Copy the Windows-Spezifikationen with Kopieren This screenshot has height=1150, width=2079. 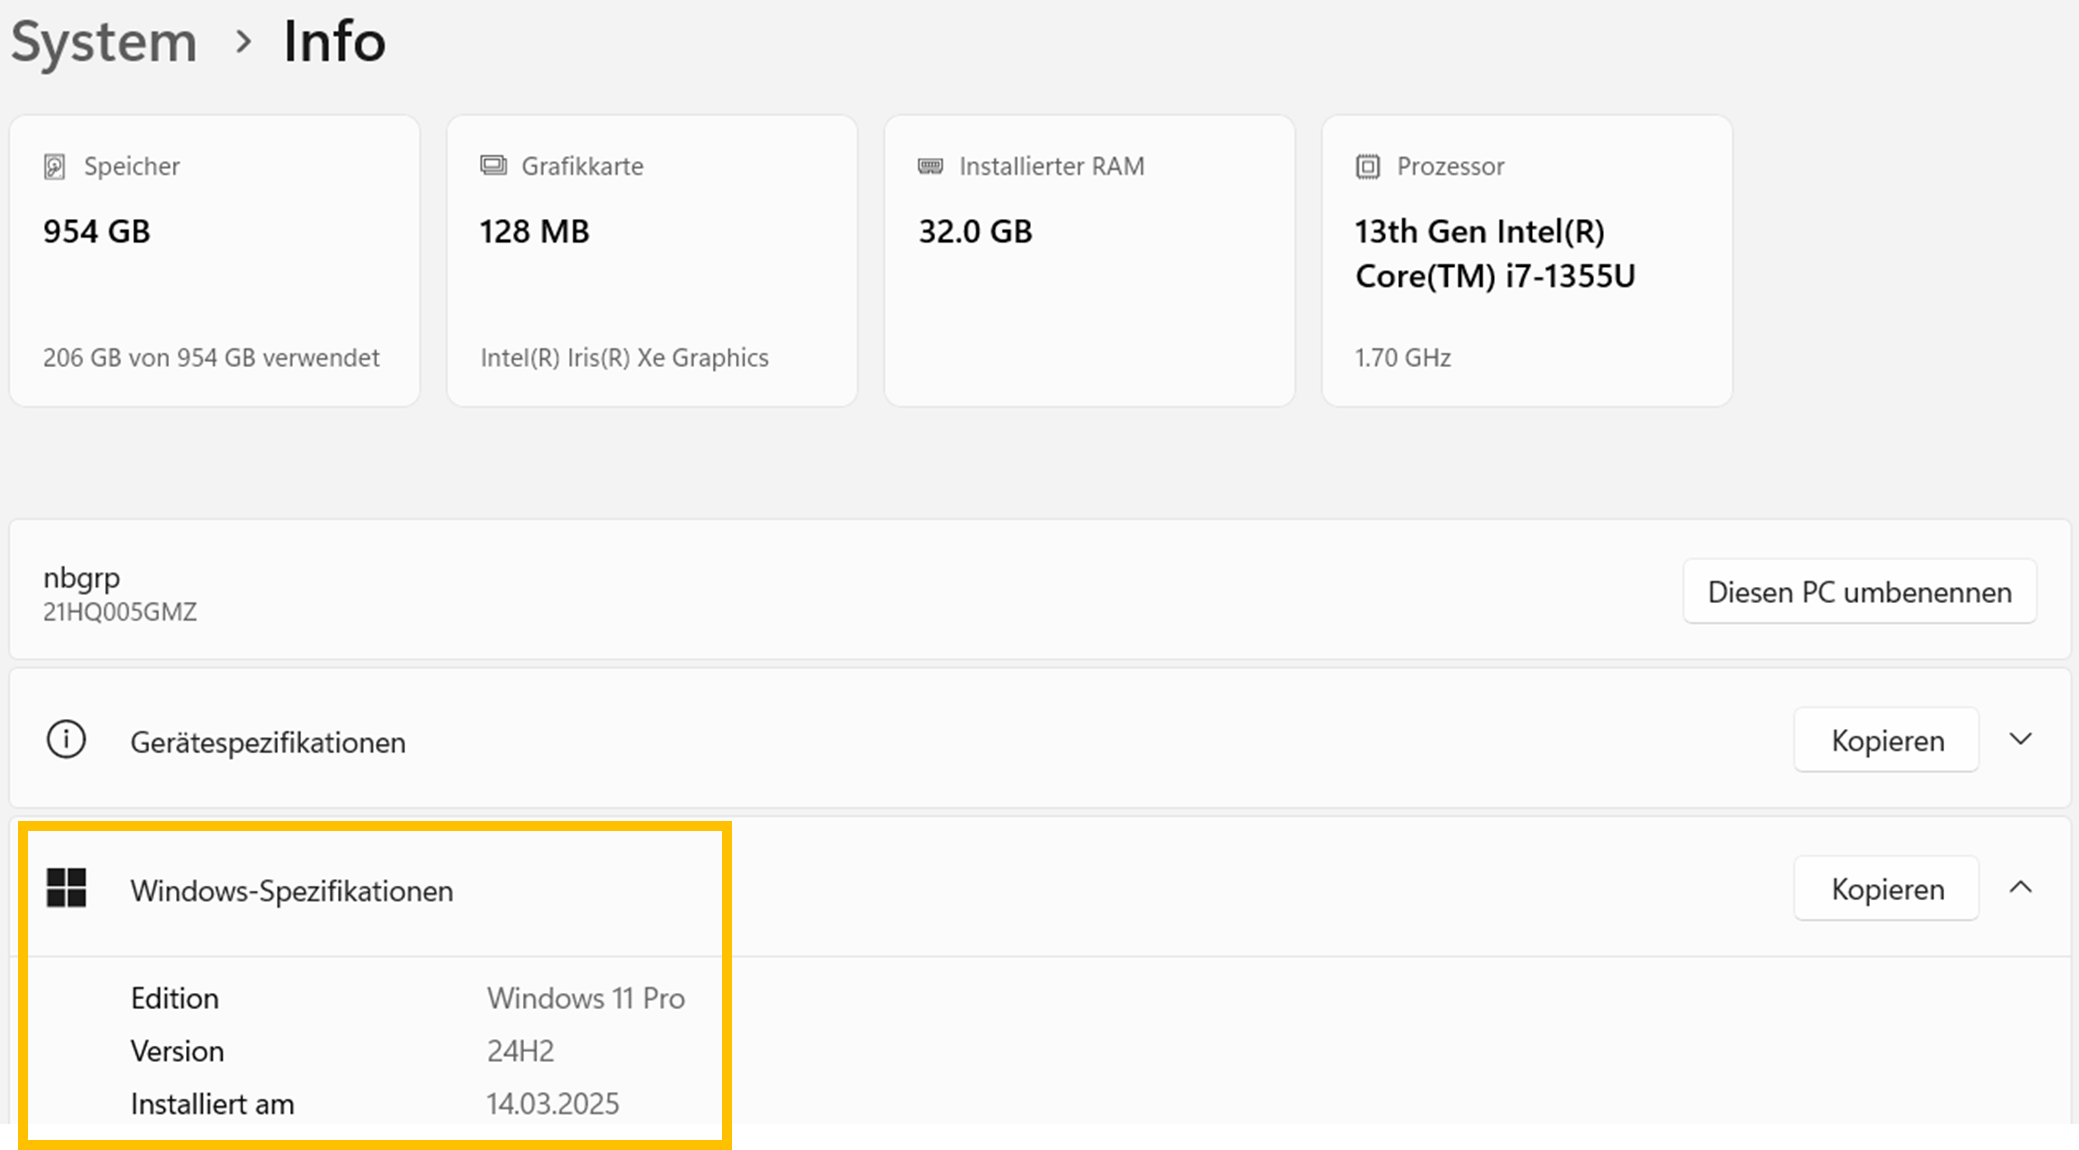coord(1886,888)
